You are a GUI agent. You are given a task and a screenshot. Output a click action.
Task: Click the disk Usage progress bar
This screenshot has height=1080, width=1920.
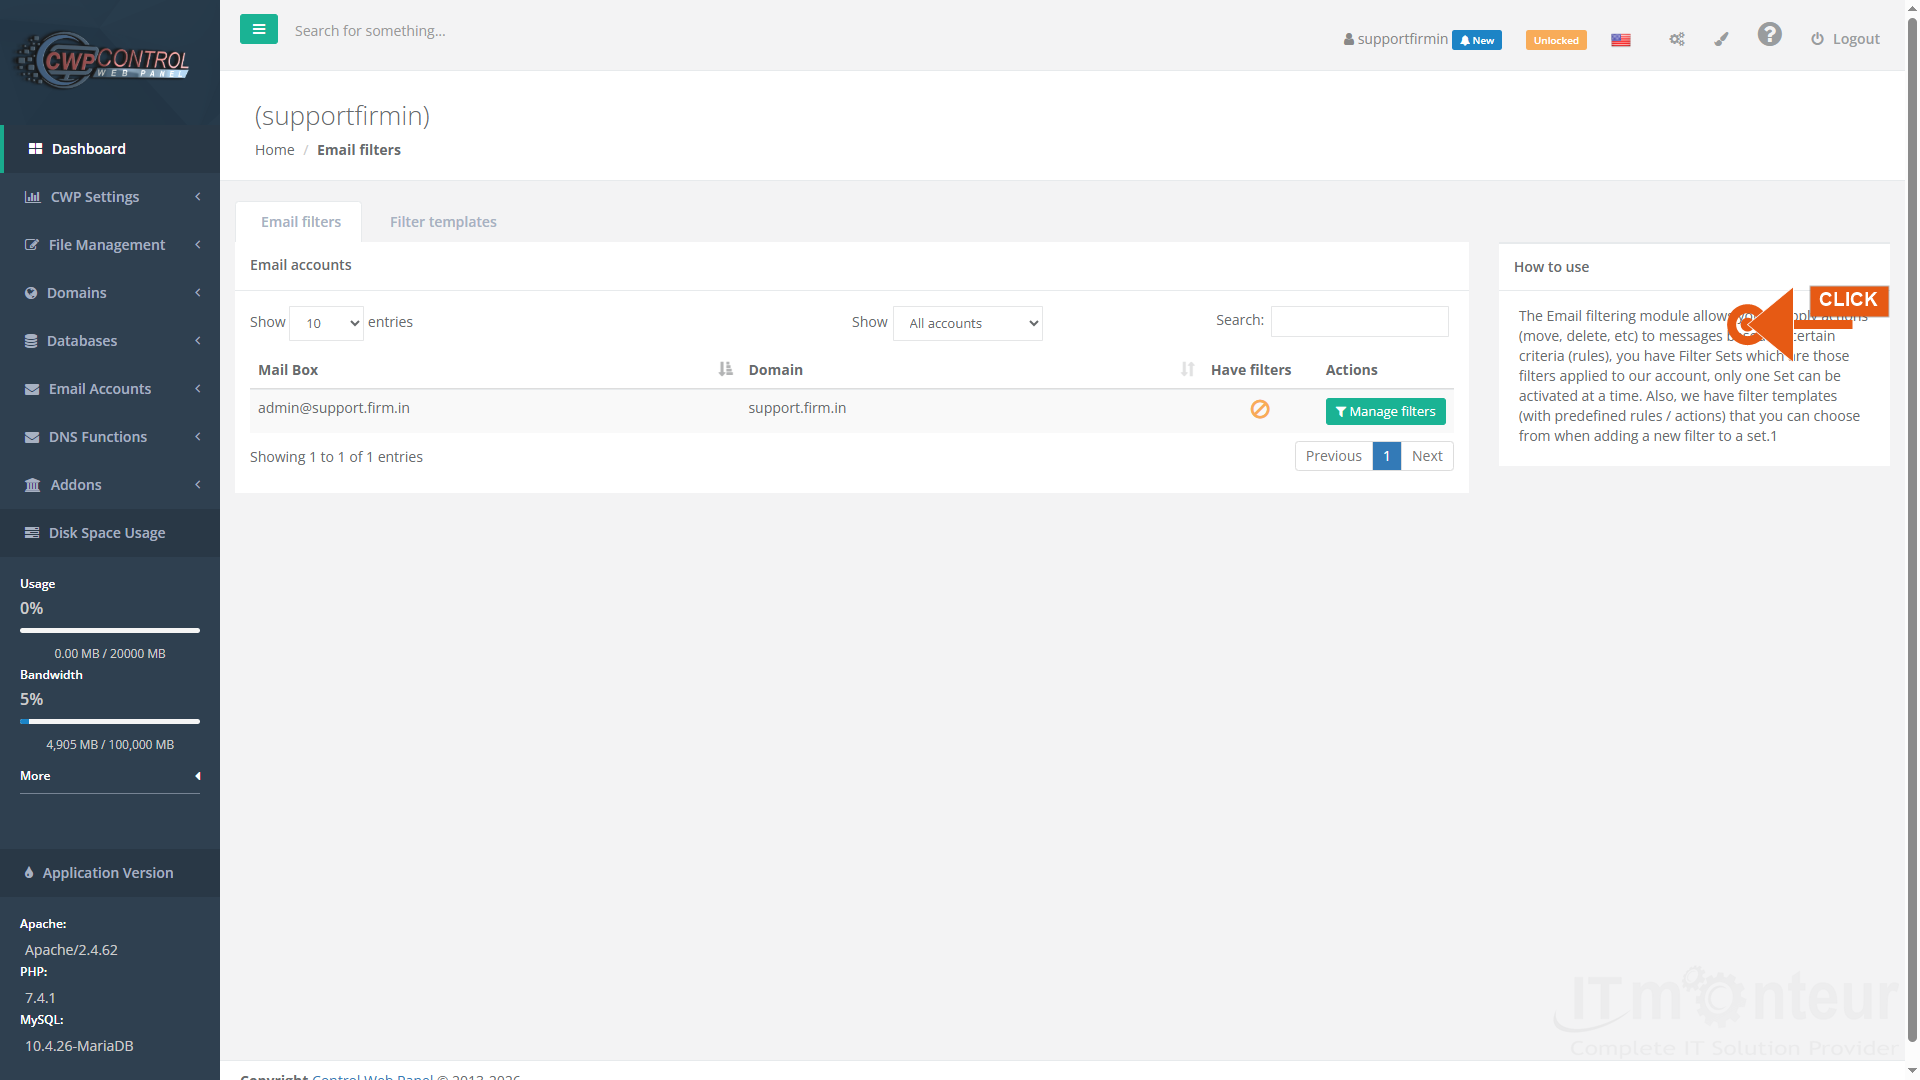point(110,630)
